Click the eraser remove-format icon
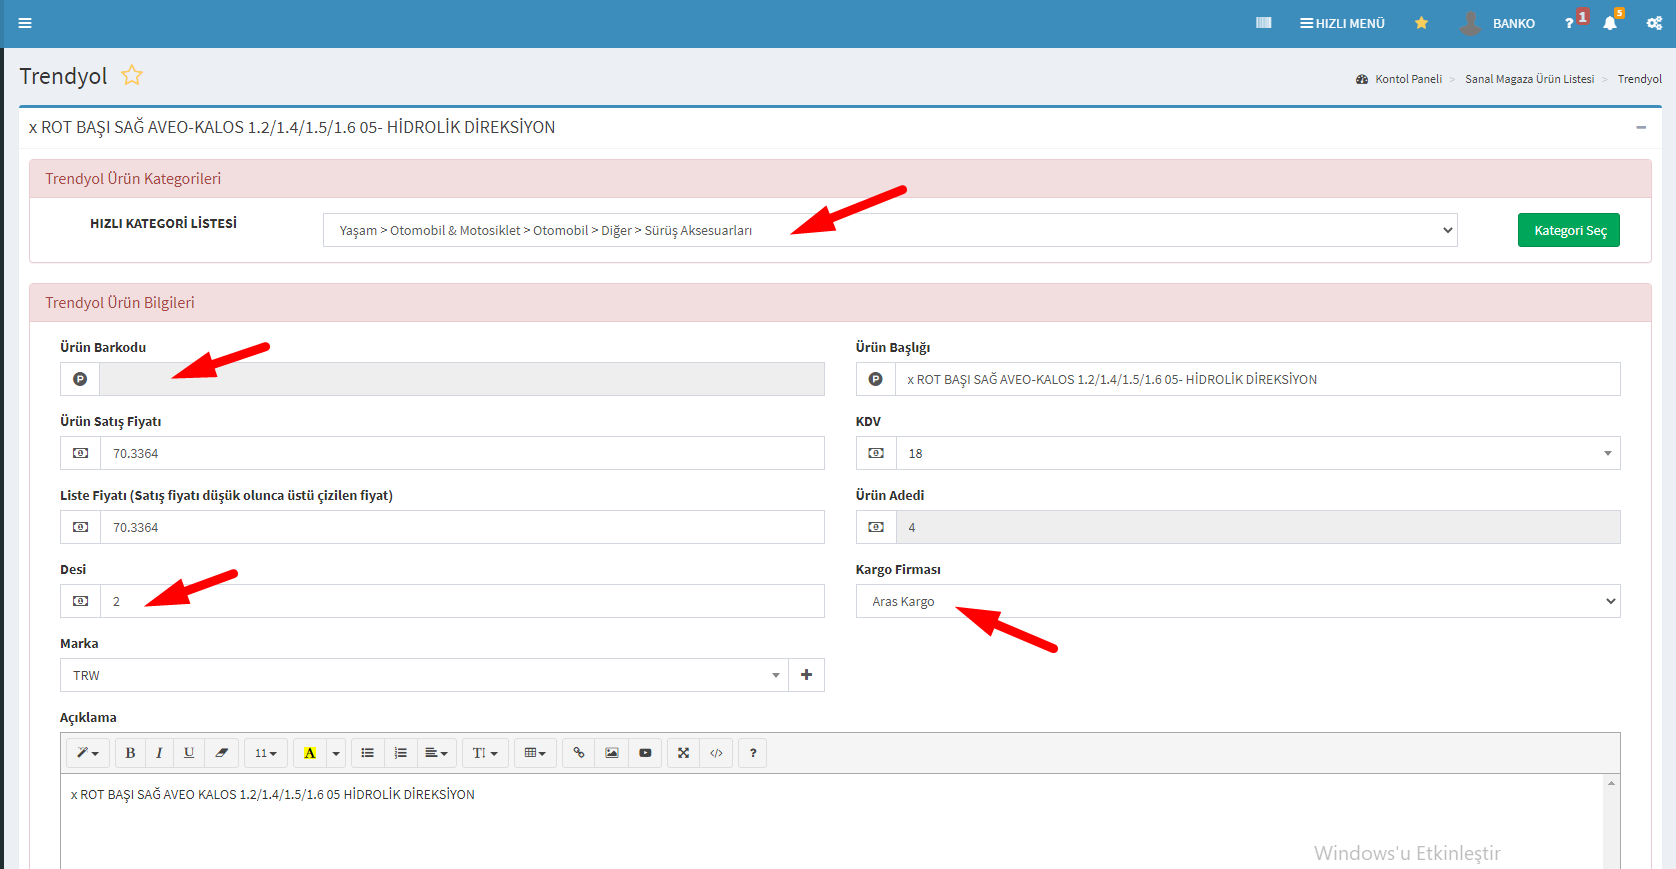This screenshot has width=1676, height=869. tap(221, 753)
